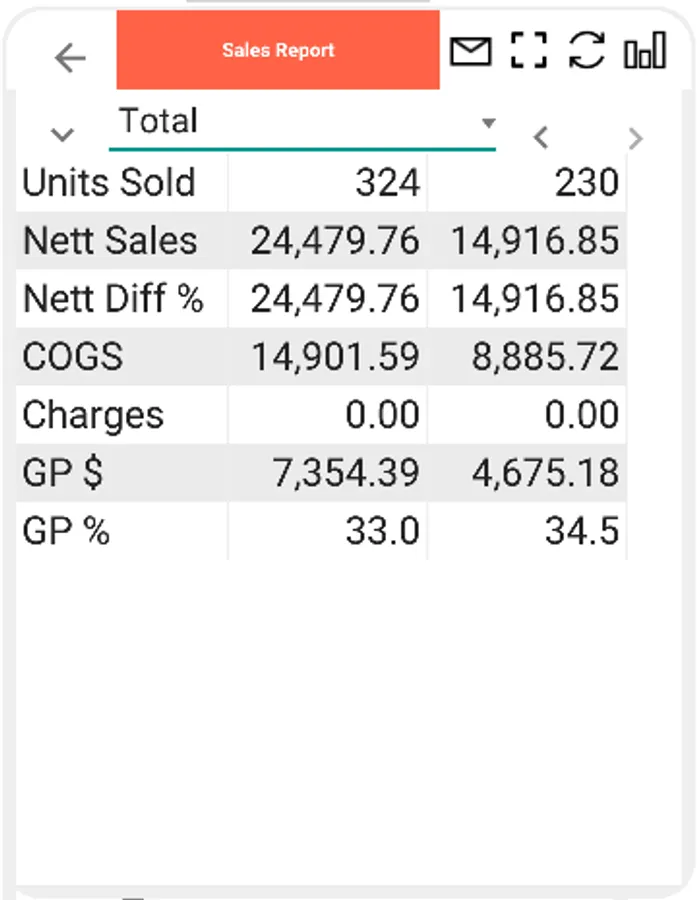
Task: Click the Units Sold value 324
Action: pyautogui.click(x=388, y=183)
